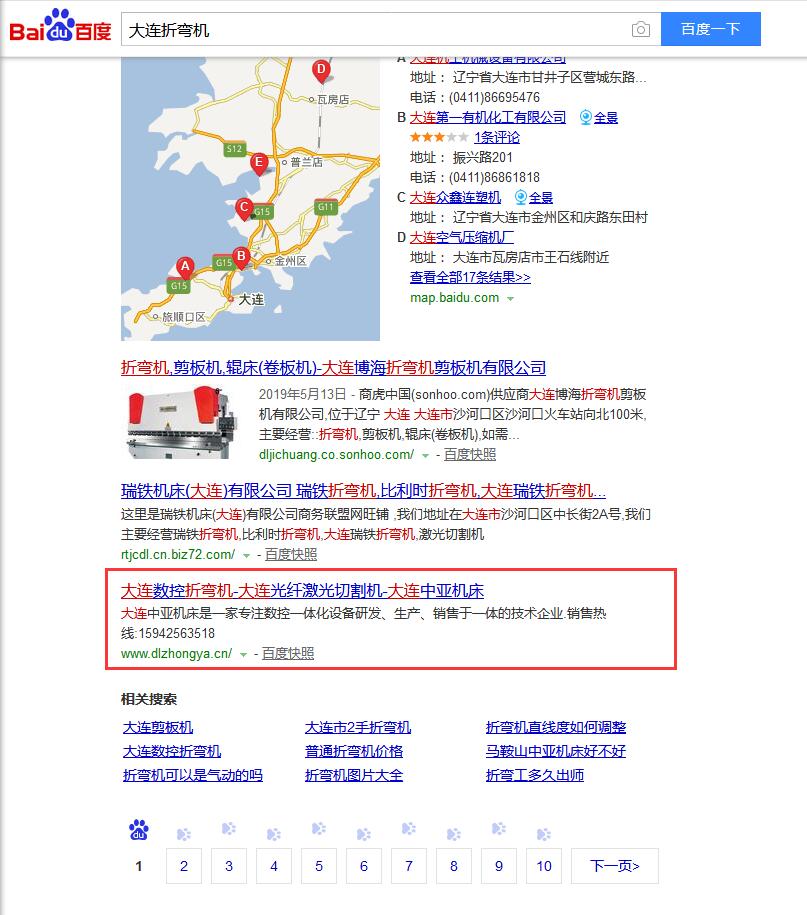The width and height of the screenshot is (807, 915).
Task: Open related search 折弯机直线度如何调整
Action: tap(556, 728)
